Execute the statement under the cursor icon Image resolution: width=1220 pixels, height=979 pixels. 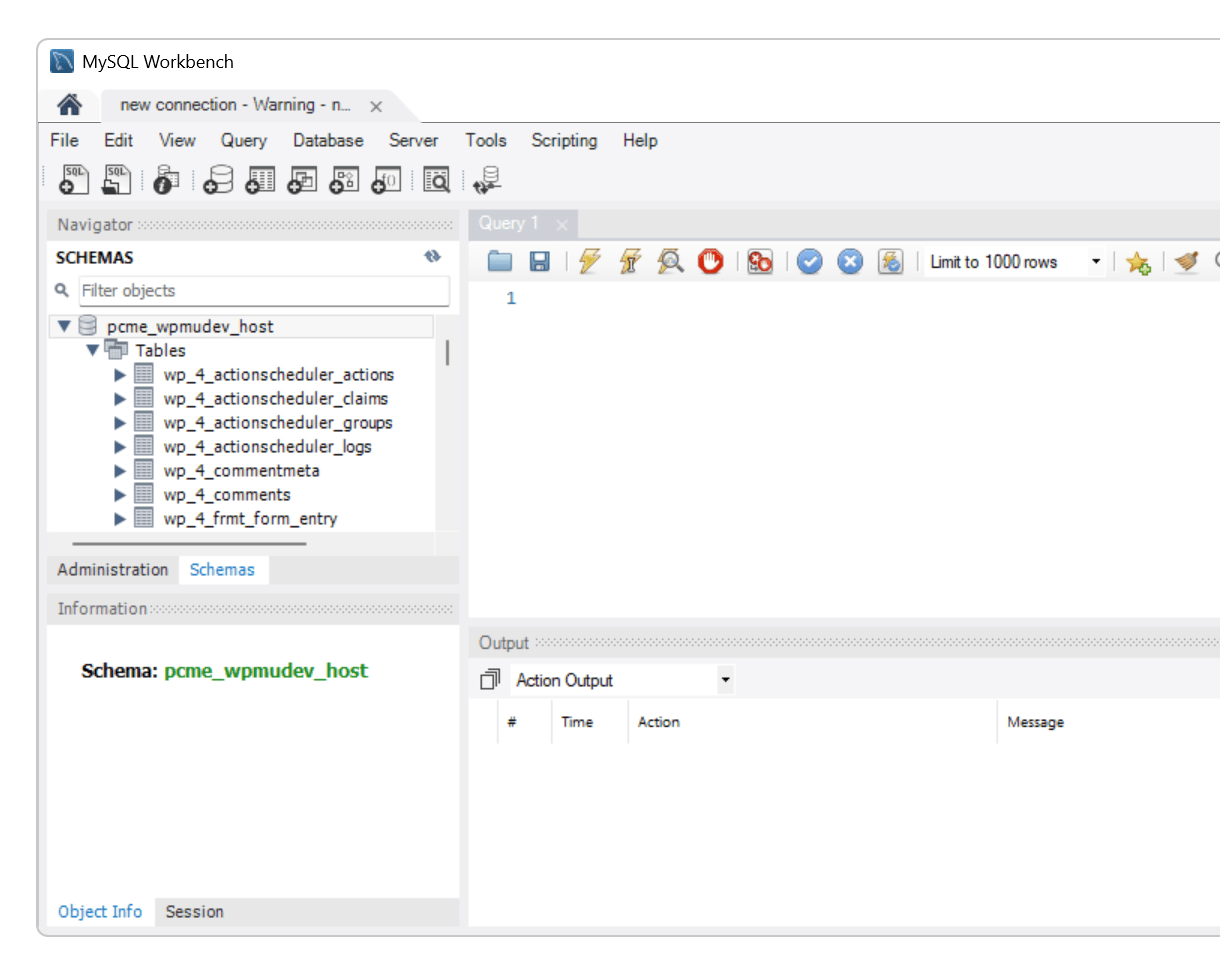pyautogui.click(x=629, y=262)
